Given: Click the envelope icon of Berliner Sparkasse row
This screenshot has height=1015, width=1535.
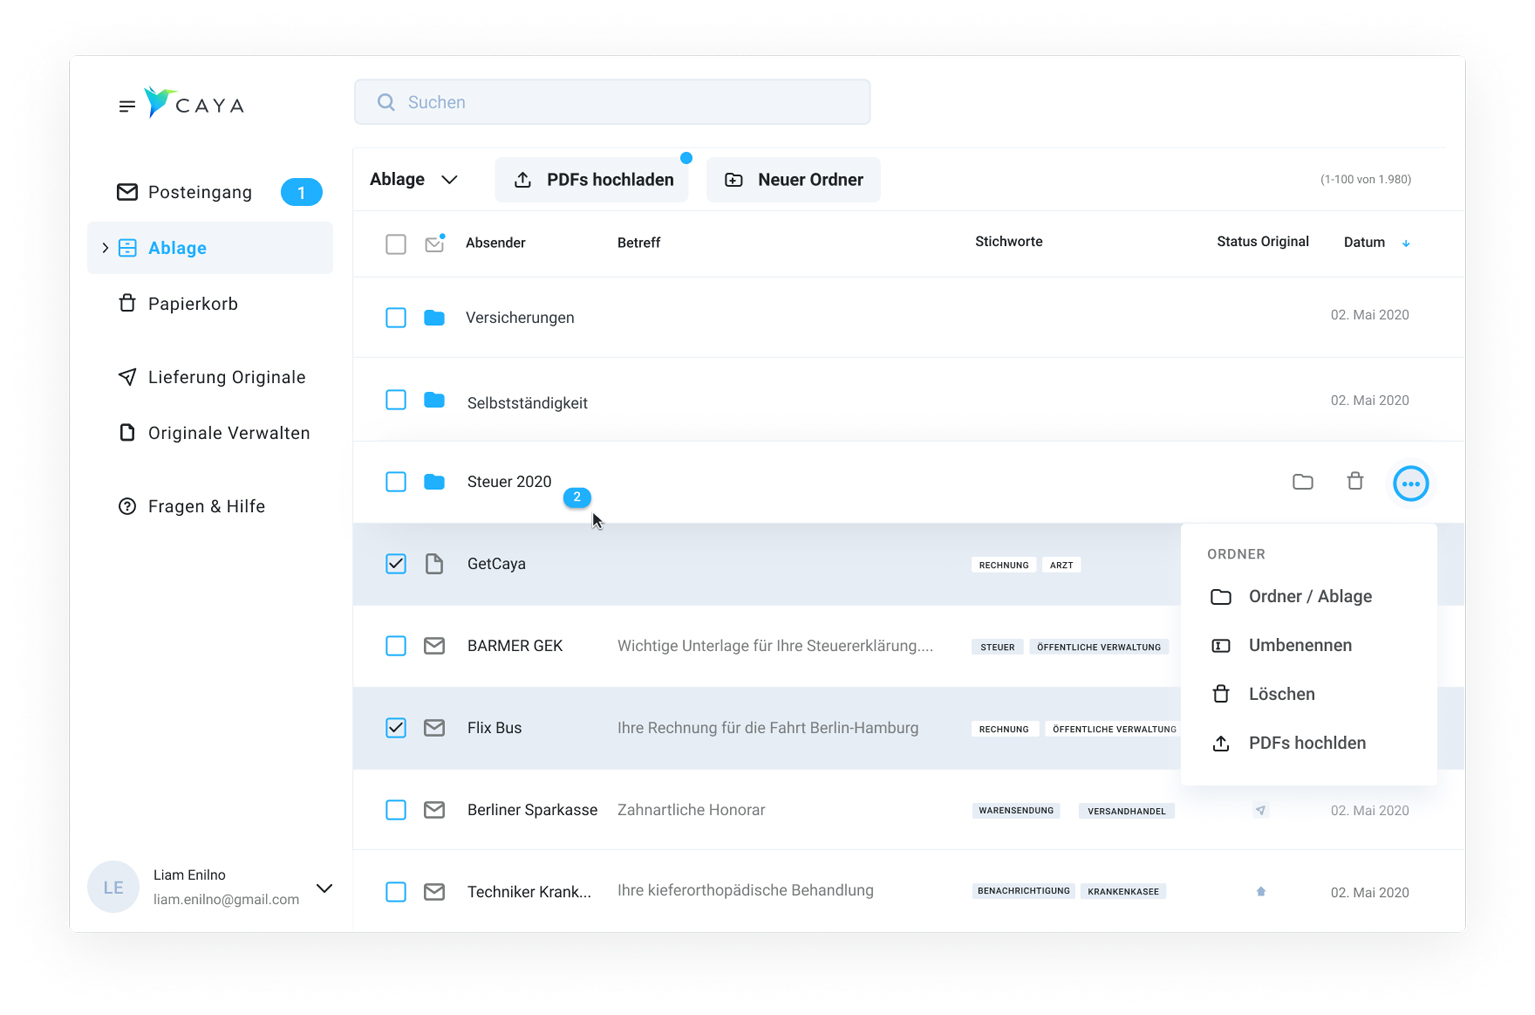Looking at the screenshot, I should point(434,810).
